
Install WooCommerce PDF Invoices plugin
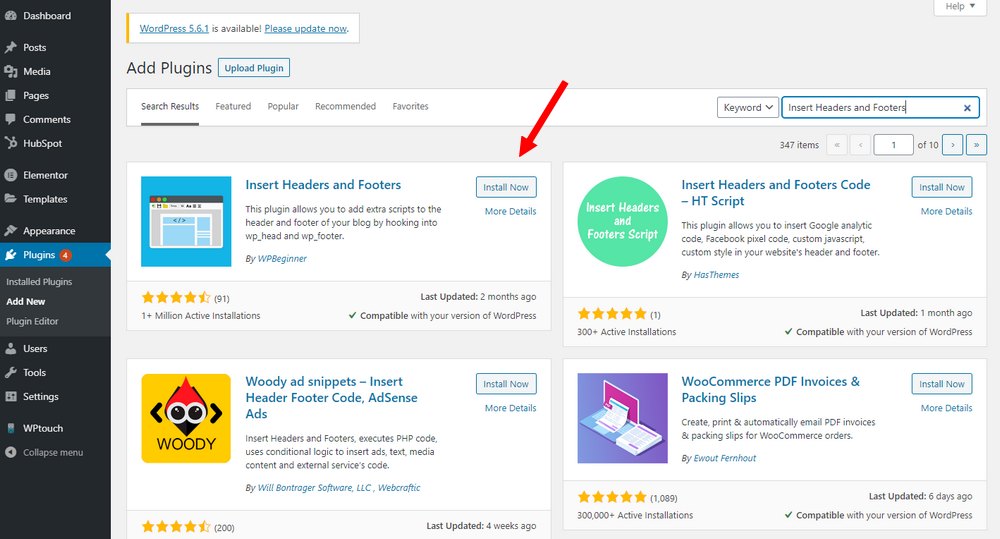click(x=942, y=384)
